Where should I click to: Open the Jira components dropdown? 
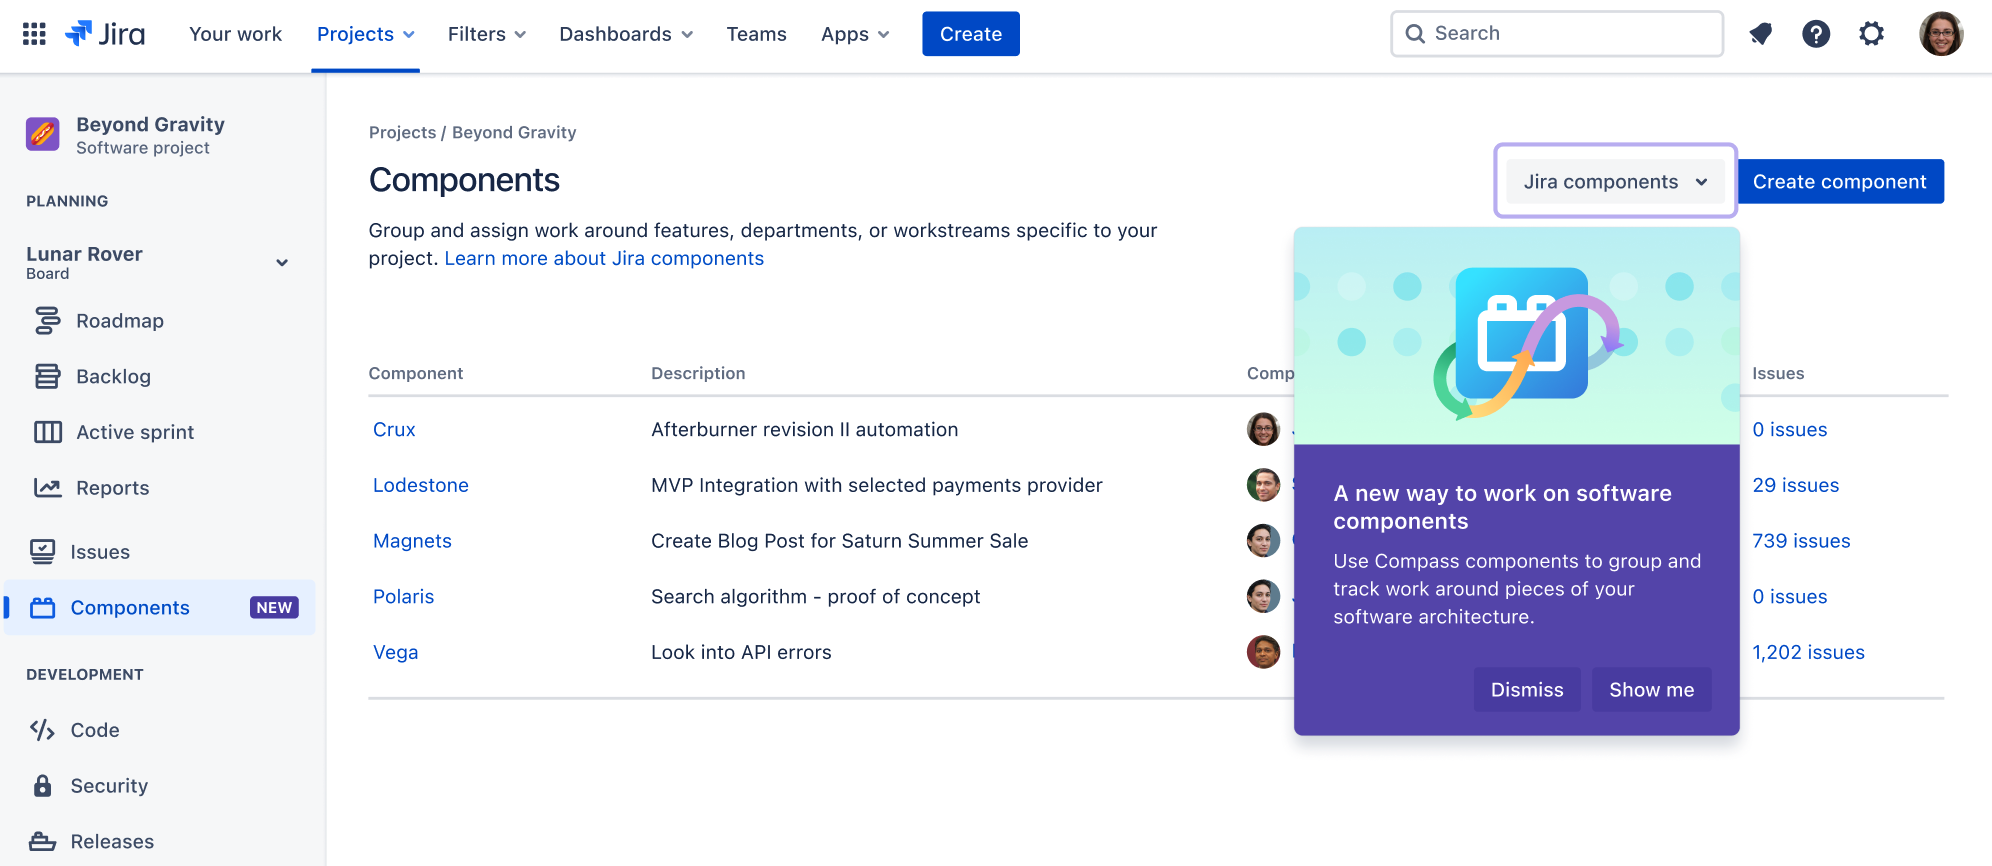(1615, 182)
